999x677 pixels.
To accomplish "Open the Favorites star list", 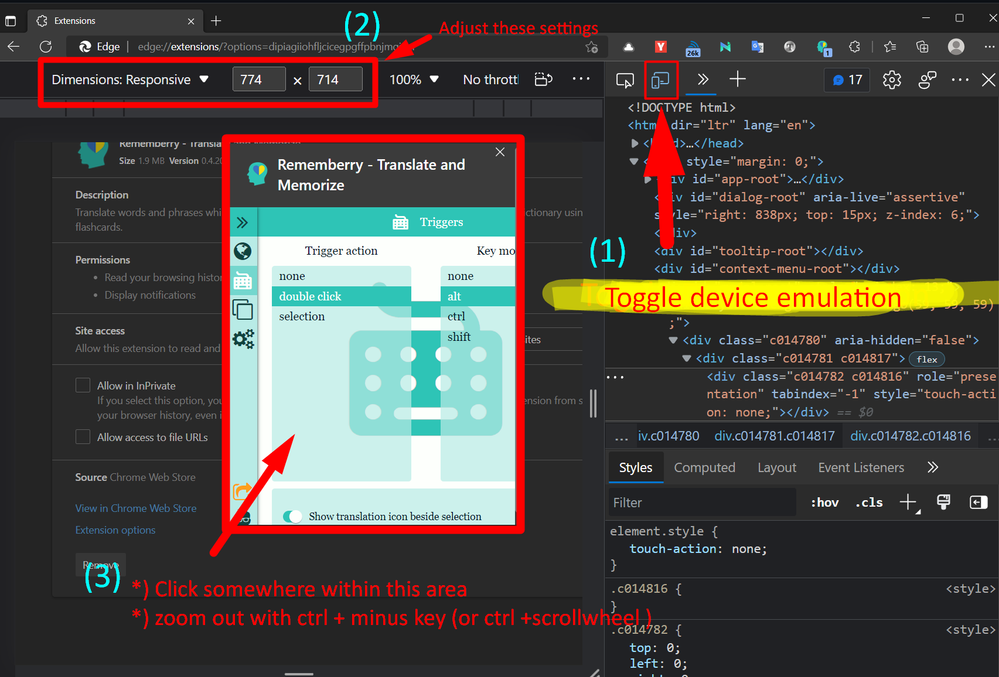I will coord(890,46).
